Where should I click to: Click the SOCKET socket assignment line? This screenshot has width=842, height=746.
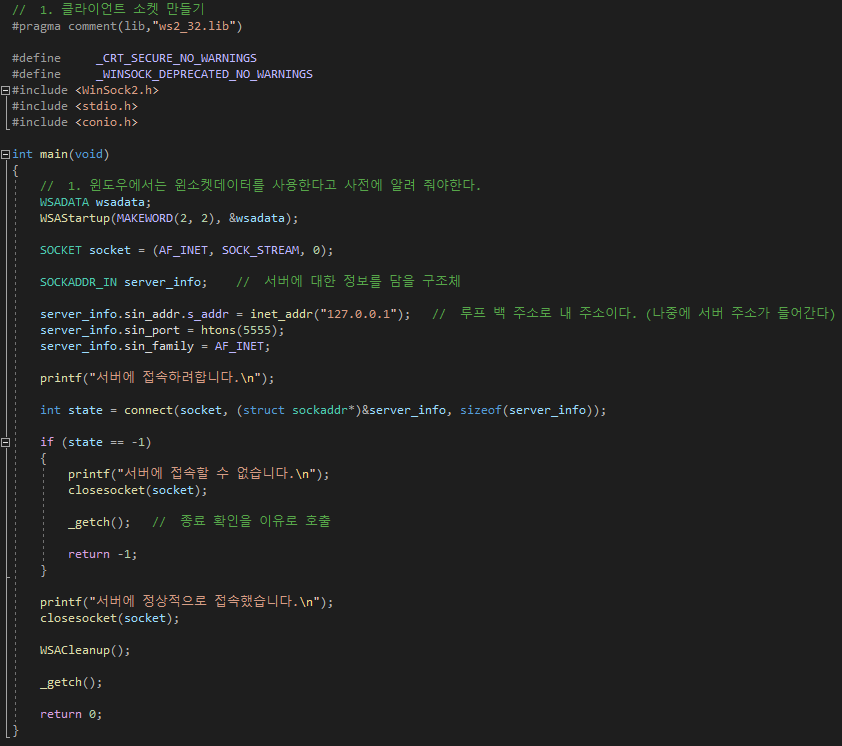(186, 250)
